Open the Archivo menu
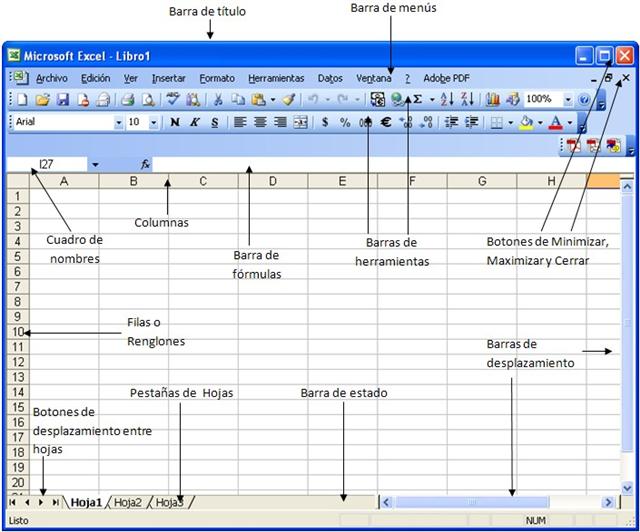 (52, 78)
